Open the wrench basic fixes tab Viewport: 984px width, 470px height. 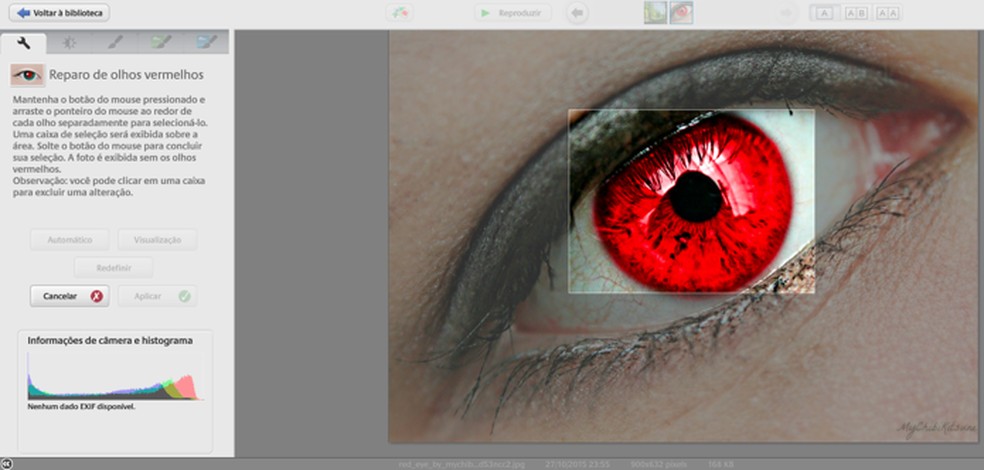tap(23, 43)
